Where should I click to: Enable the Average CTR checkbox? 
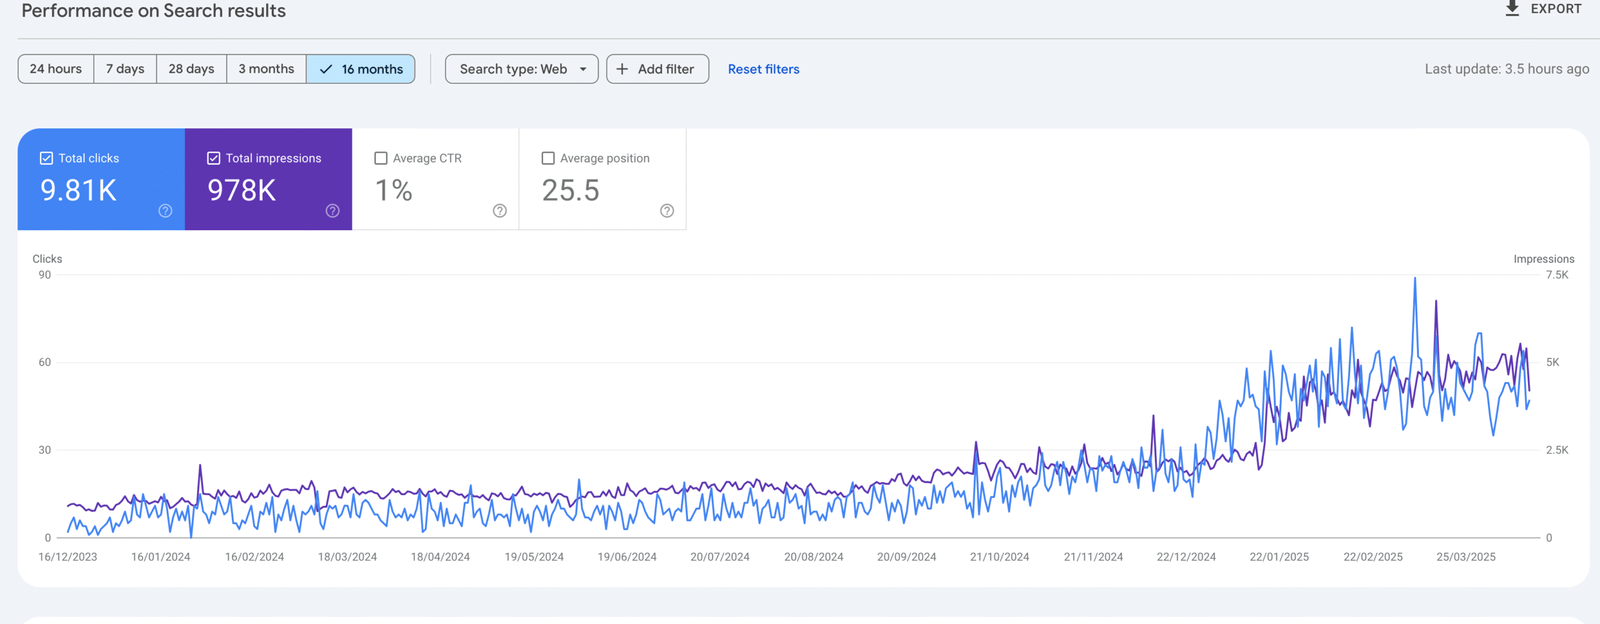click(381, 158)
